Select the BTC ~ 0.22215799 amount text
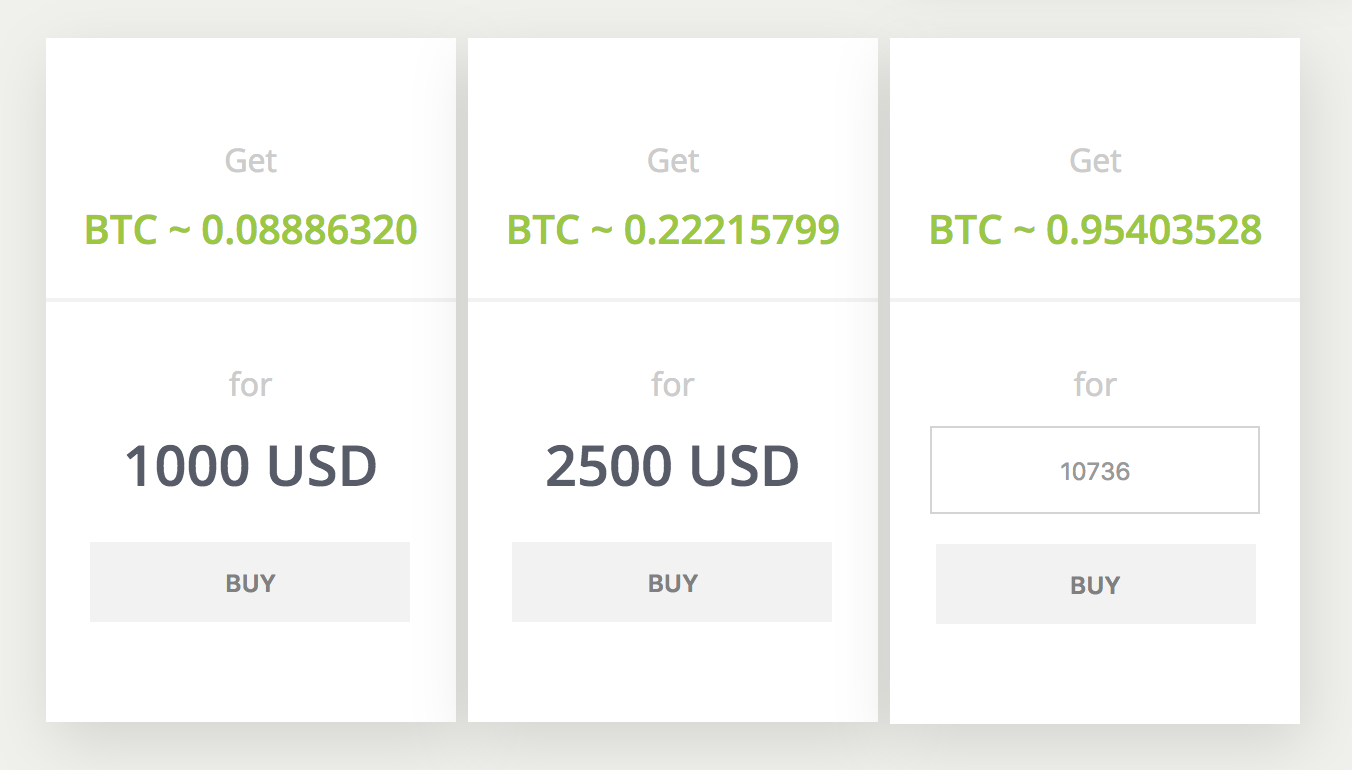The height and width of the screenshot is (770, 1352). point(672,230)
